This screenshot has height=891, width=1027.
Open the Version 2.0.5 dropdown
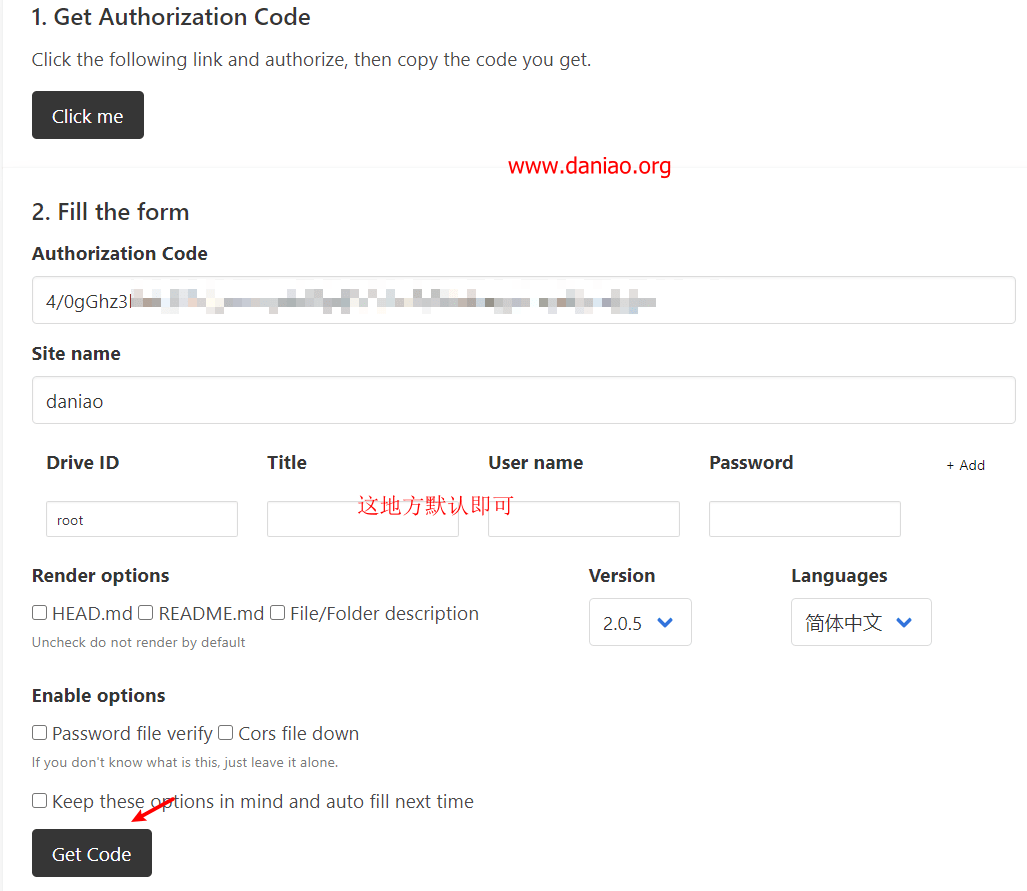pyautogui.click(x=640, y=622)
